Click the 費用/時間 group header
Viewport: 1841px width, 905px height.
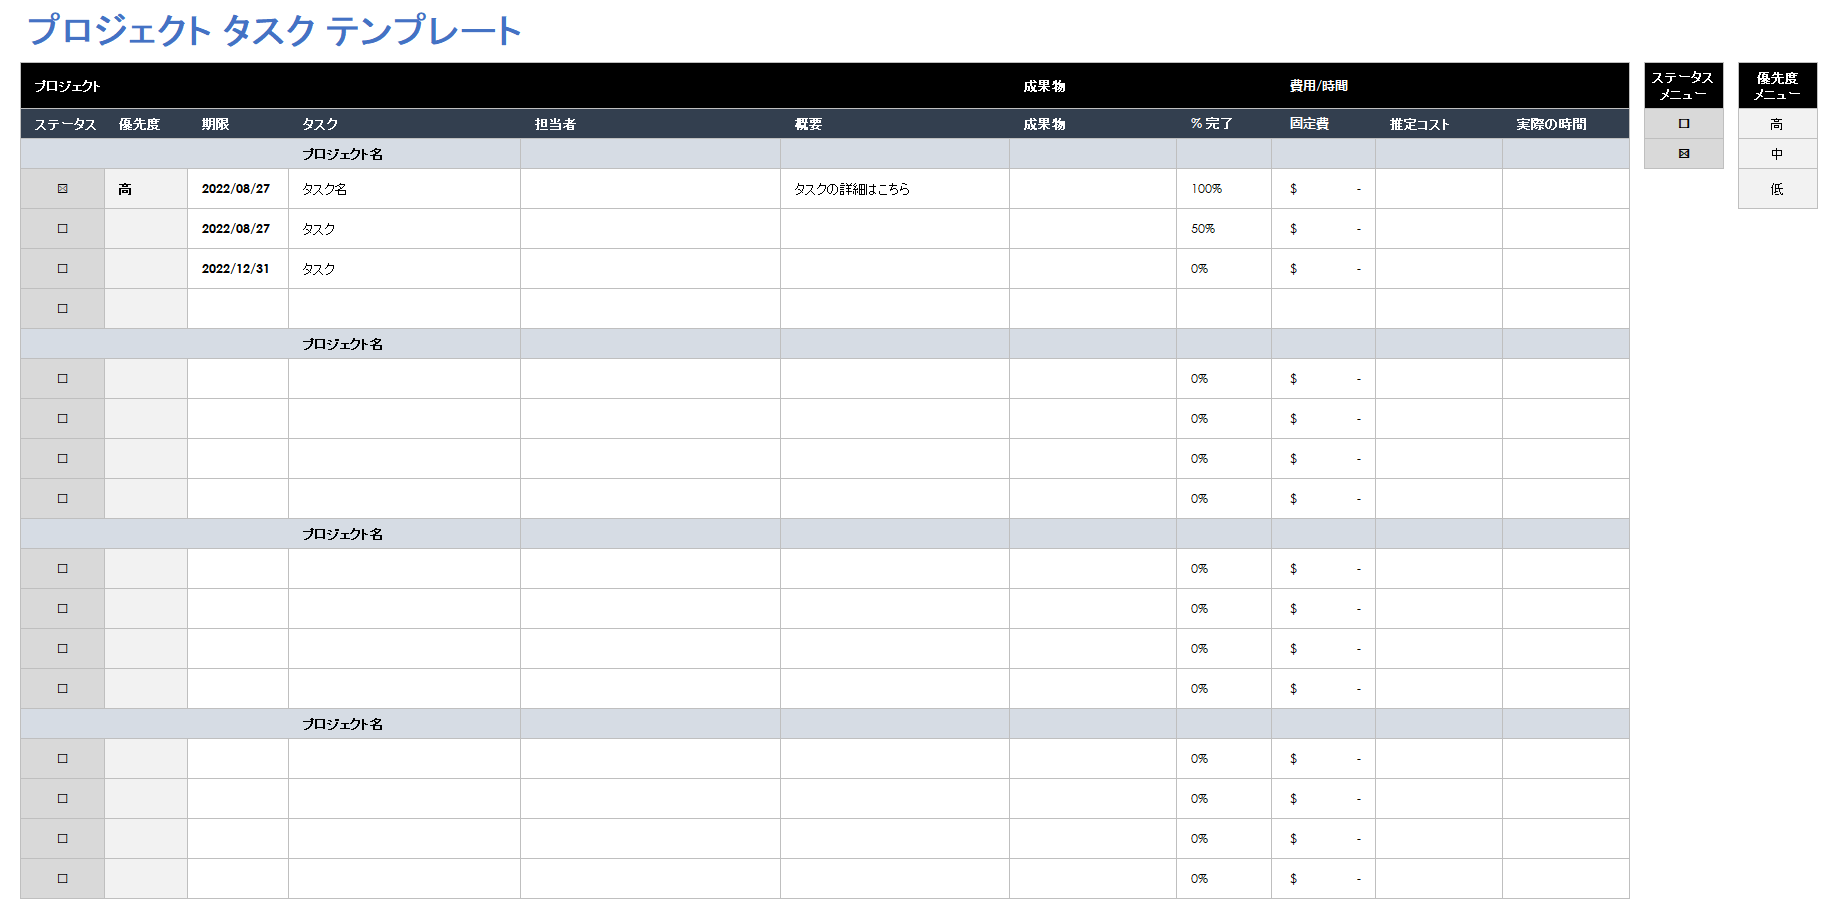(x=1318, y=86)
